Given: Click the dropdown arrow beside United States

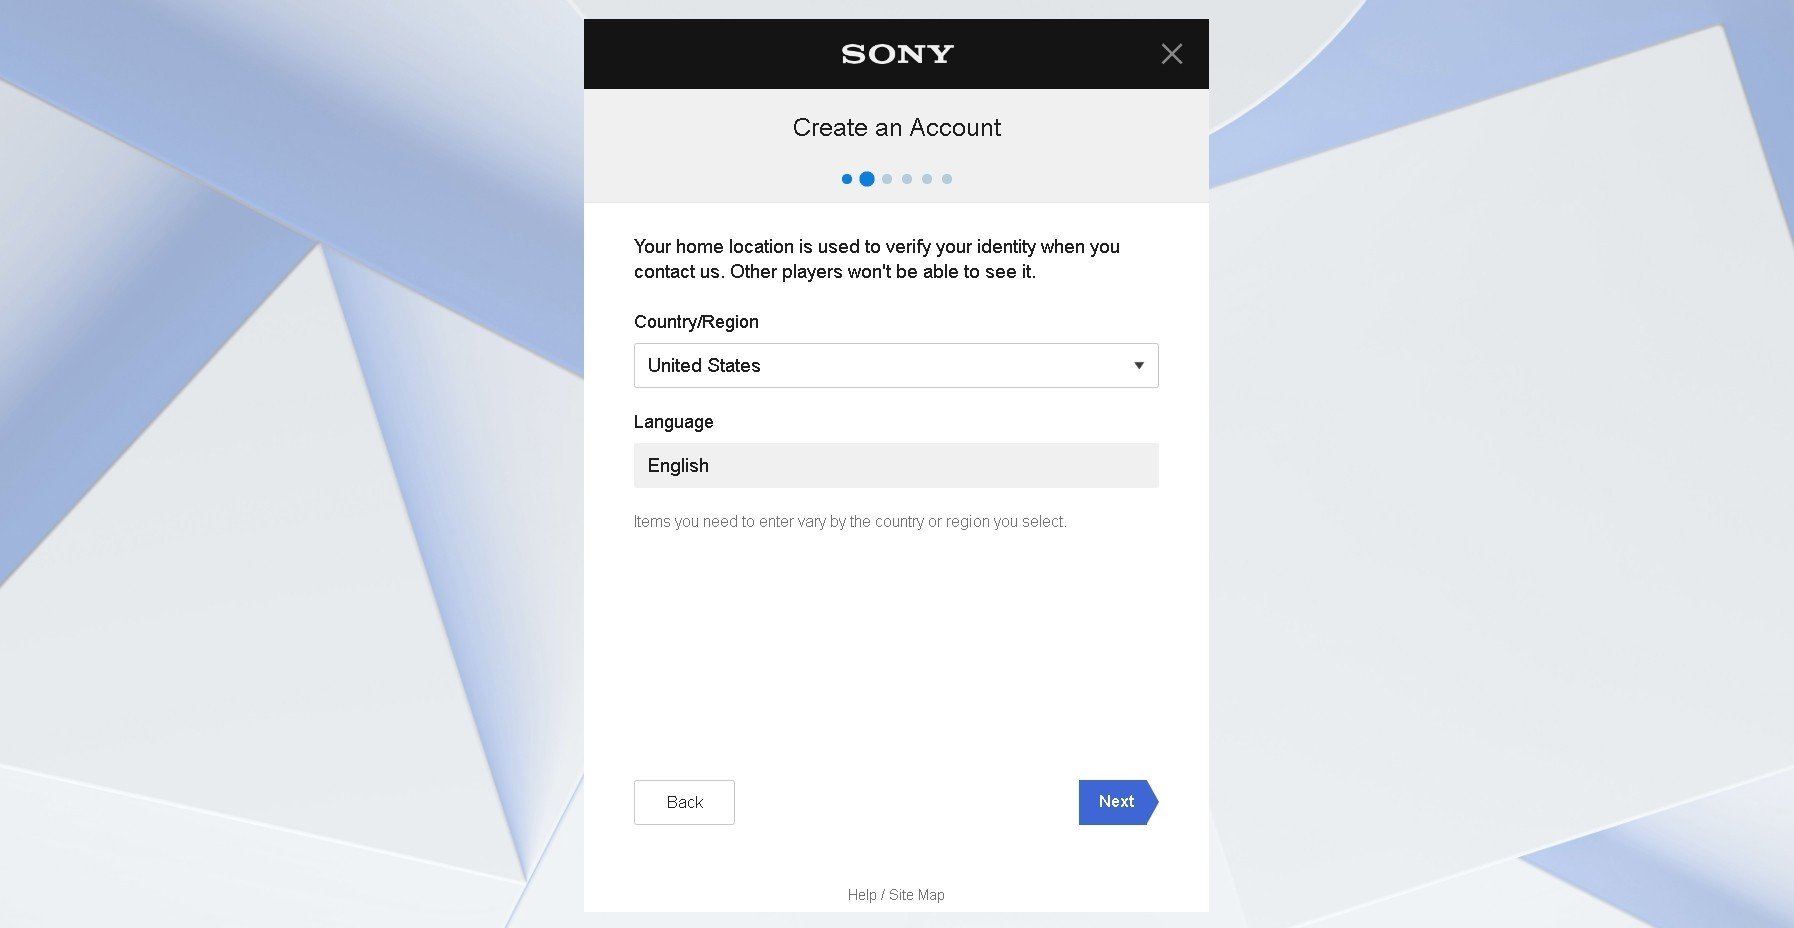Looking at the screenshot, I should [x=1138, y=366].
